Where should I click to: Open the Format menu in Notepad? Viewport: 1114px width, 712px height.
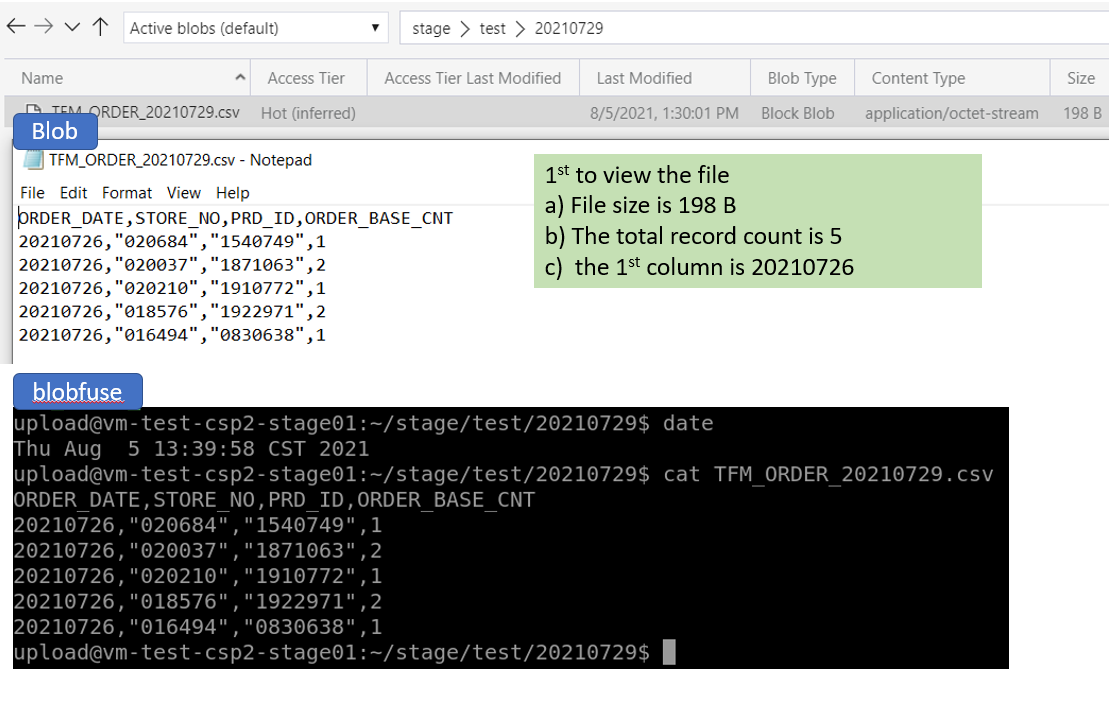point(126,193)
